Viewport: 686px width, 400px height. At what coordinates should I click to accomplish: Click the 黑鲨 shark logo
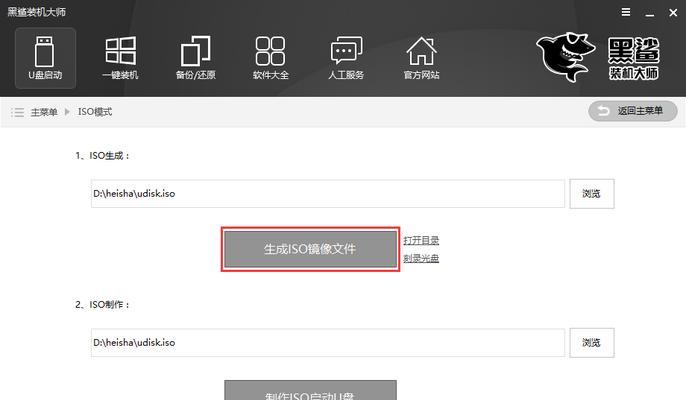[566, 57]
